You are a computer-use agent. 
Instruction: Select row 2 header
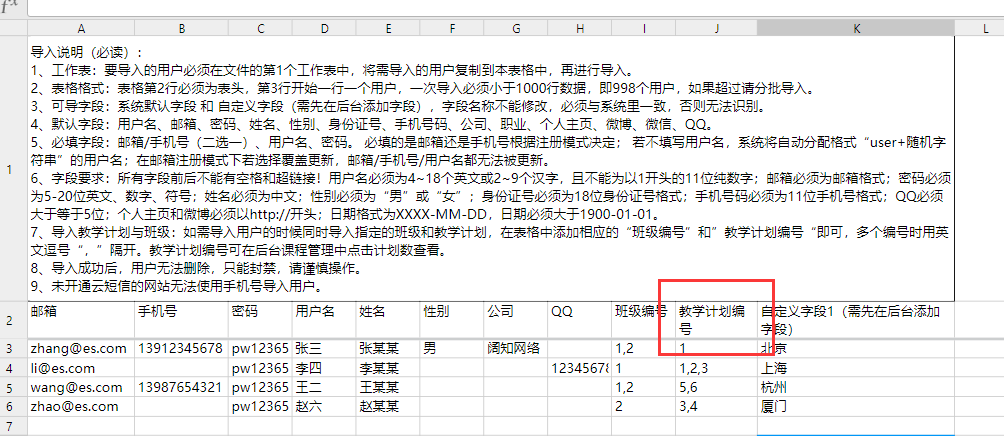[13, 319]
